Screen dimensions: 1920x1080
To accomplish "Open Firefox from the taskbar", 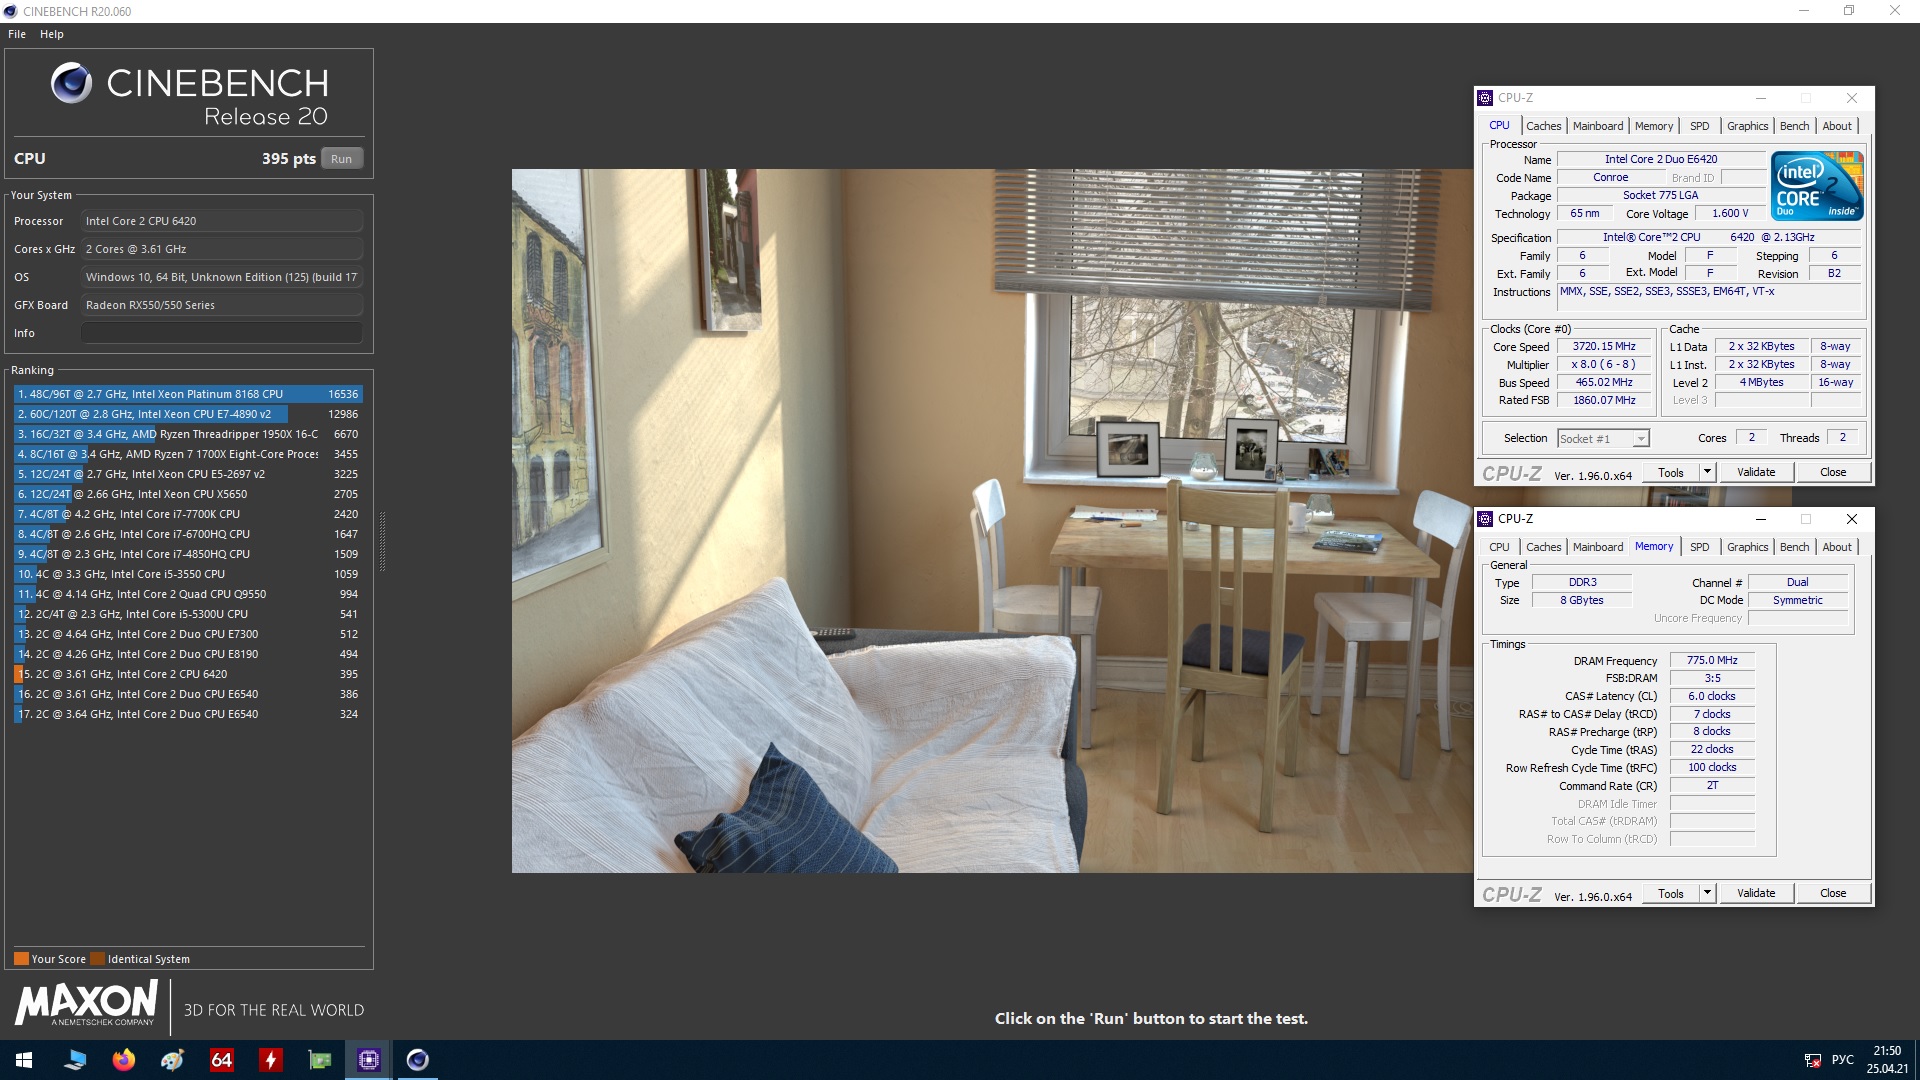I will coord(123,1060).
